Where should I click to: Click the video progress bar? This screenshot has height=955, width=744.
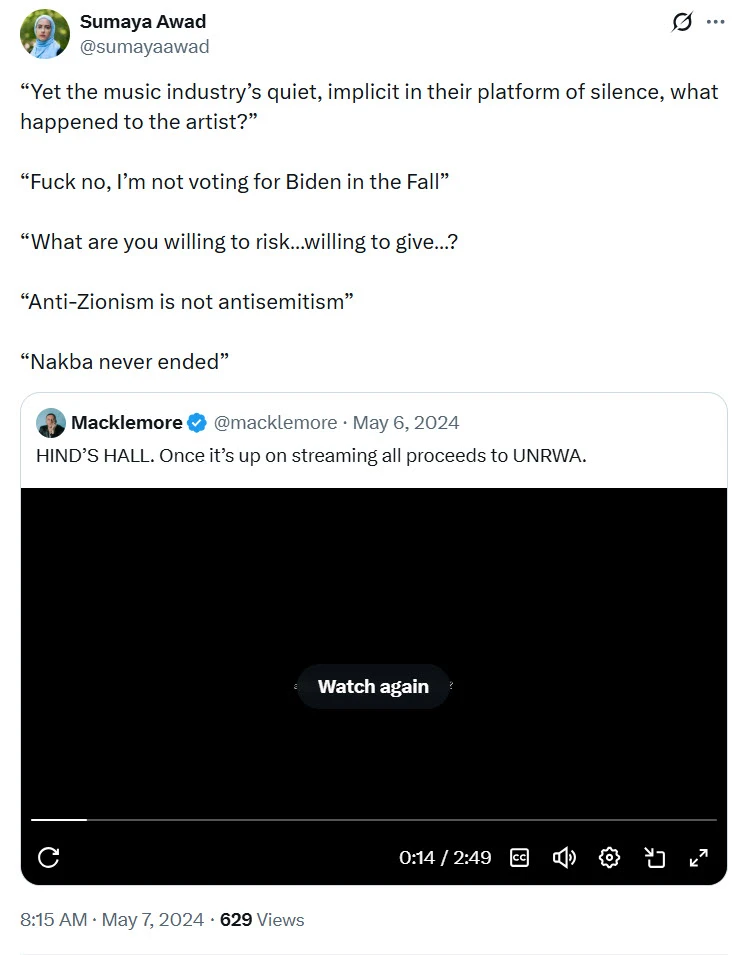click(373, 820)
